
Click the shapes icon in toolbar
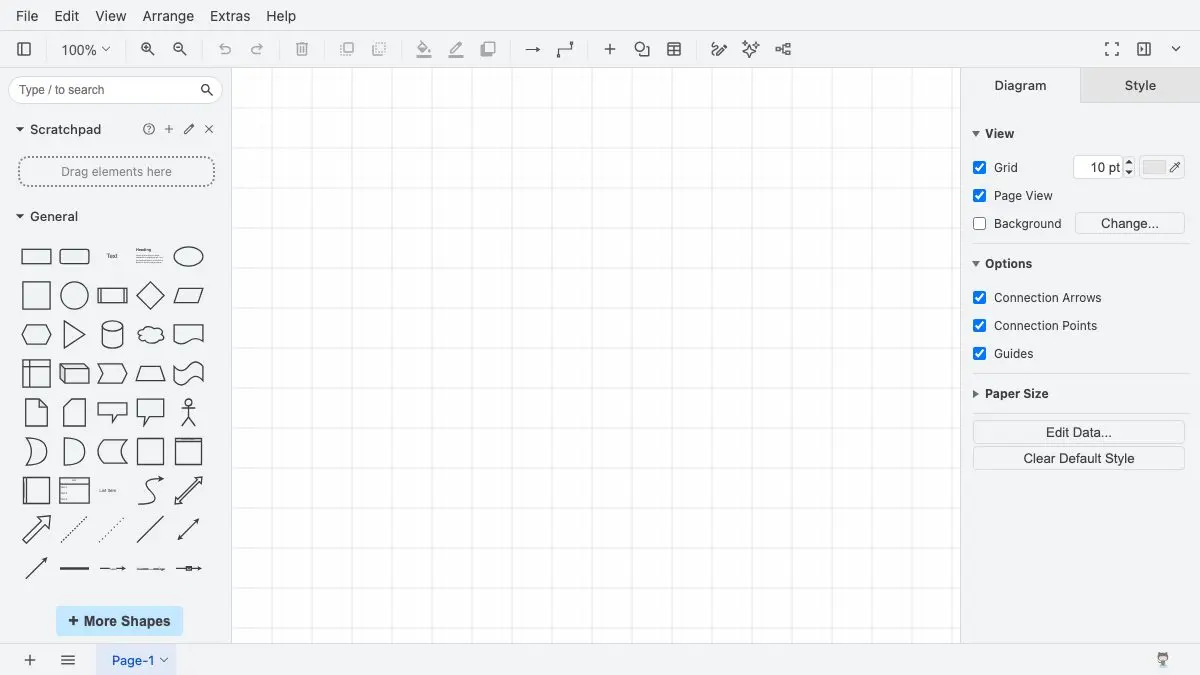642,49
